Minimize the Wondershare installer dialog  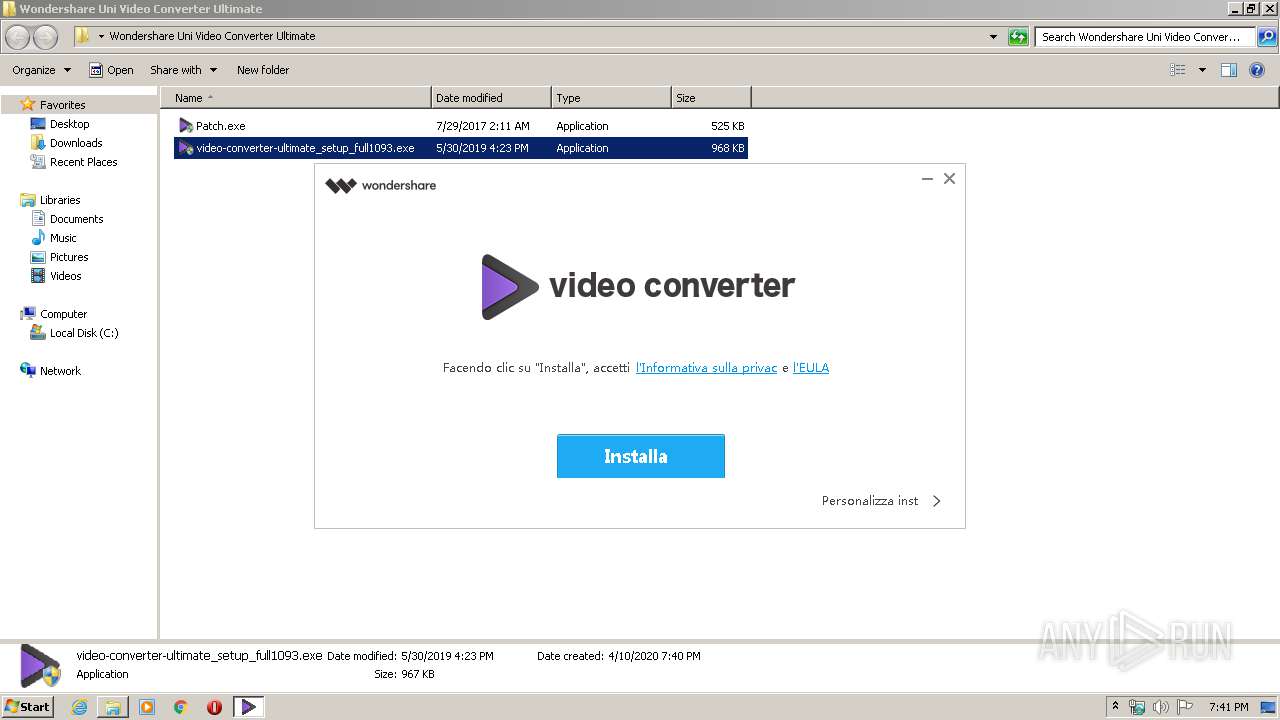927,179
